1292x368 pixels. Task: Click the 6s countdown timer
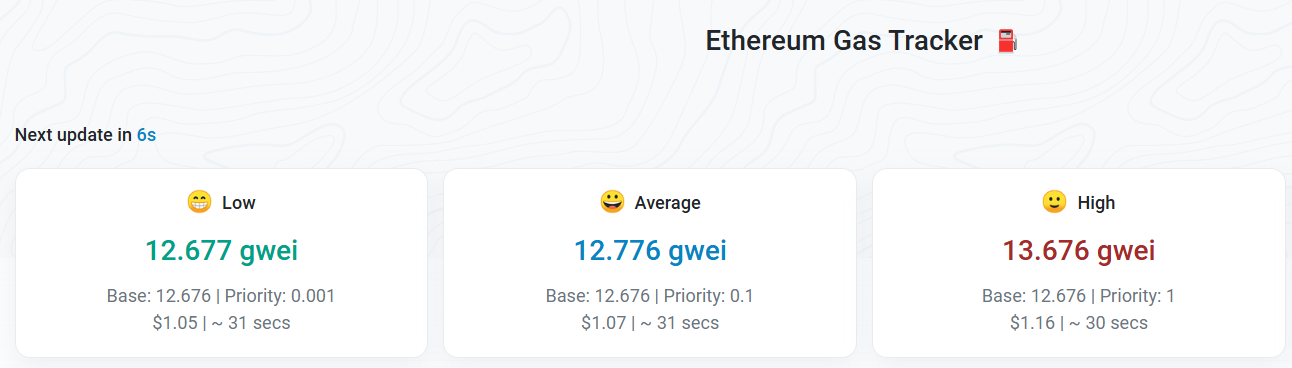tap(146, 134)
